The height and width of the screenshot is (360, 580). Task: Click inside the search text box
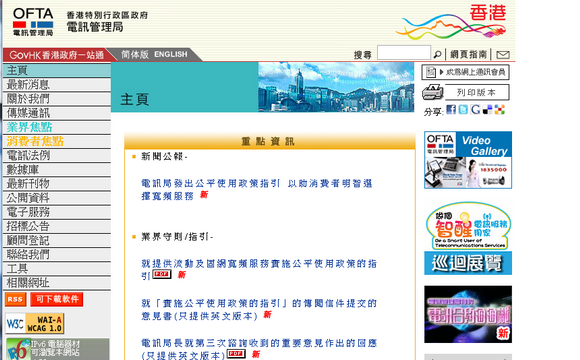[404, 53]
